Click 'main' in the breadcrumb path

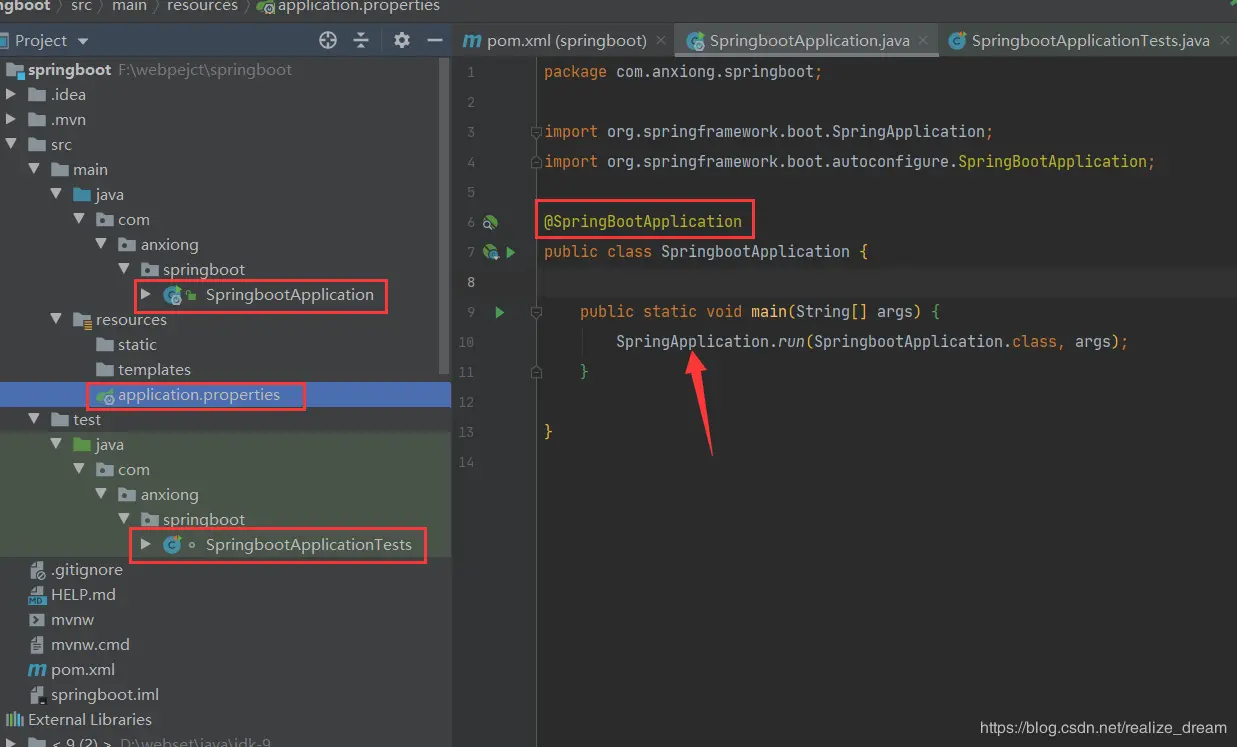coord(129,6)
